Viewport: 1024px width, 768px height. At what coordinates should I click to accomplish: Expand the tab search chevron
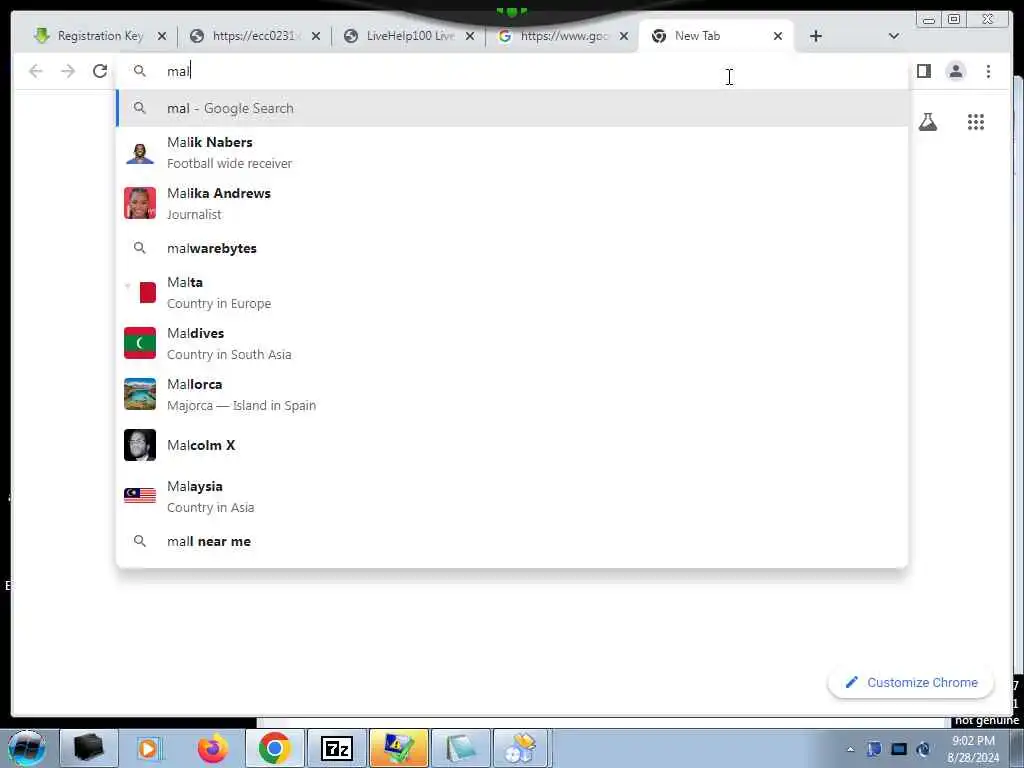(x=894, y=36)
